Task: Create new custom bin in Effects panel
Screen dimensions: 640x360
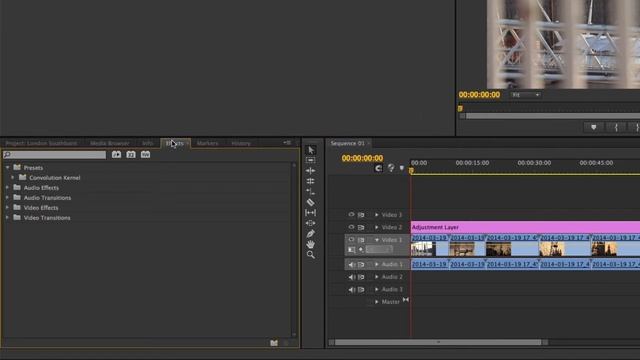Action: (x=274, y=343)
